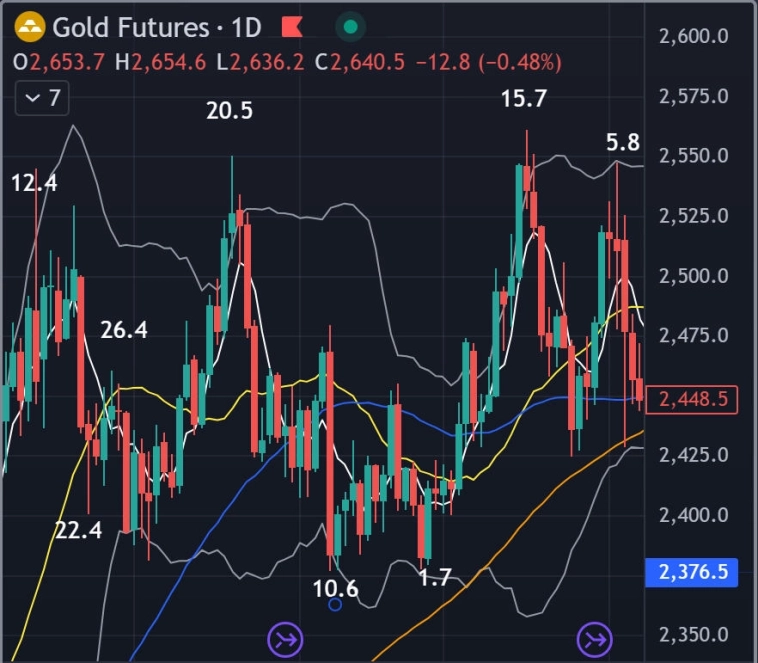Viewport: 758px width, 663px height.
Task: Open the Gold Futures · 1D symbol title
Action: click(161, 26)
